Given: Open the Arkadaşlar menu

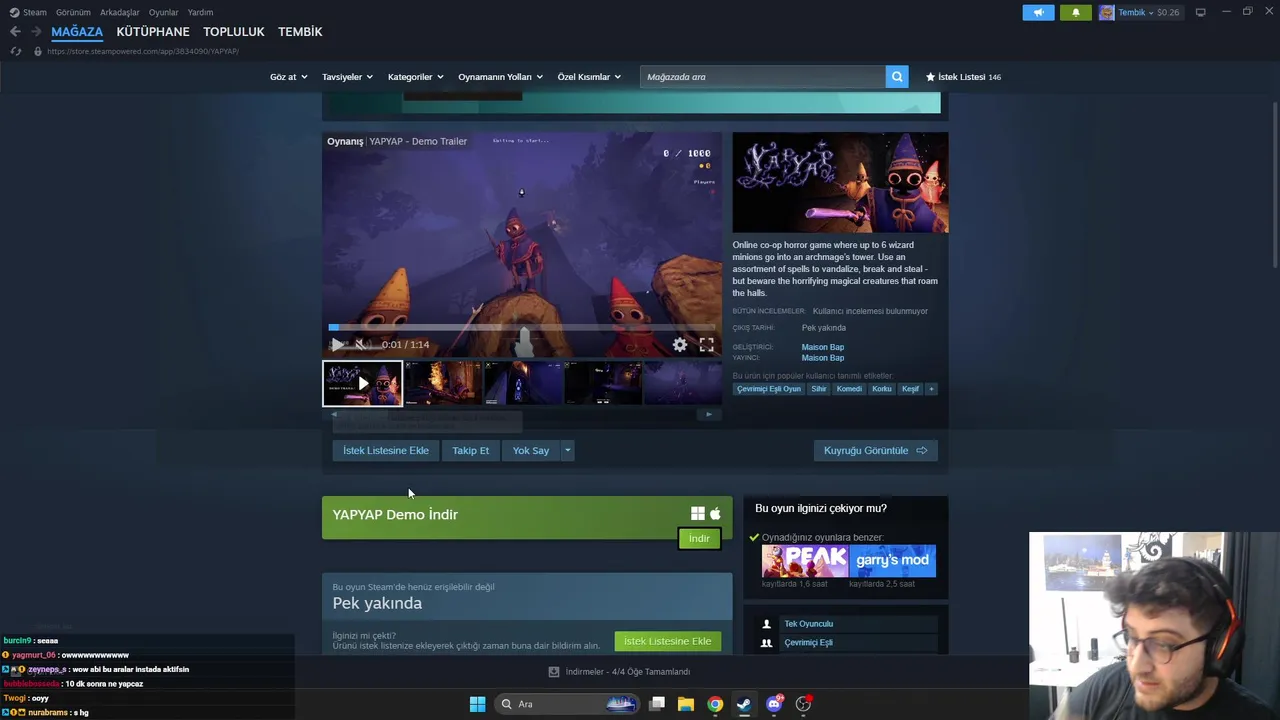Looking at the screenshot, I should [120, 12].
